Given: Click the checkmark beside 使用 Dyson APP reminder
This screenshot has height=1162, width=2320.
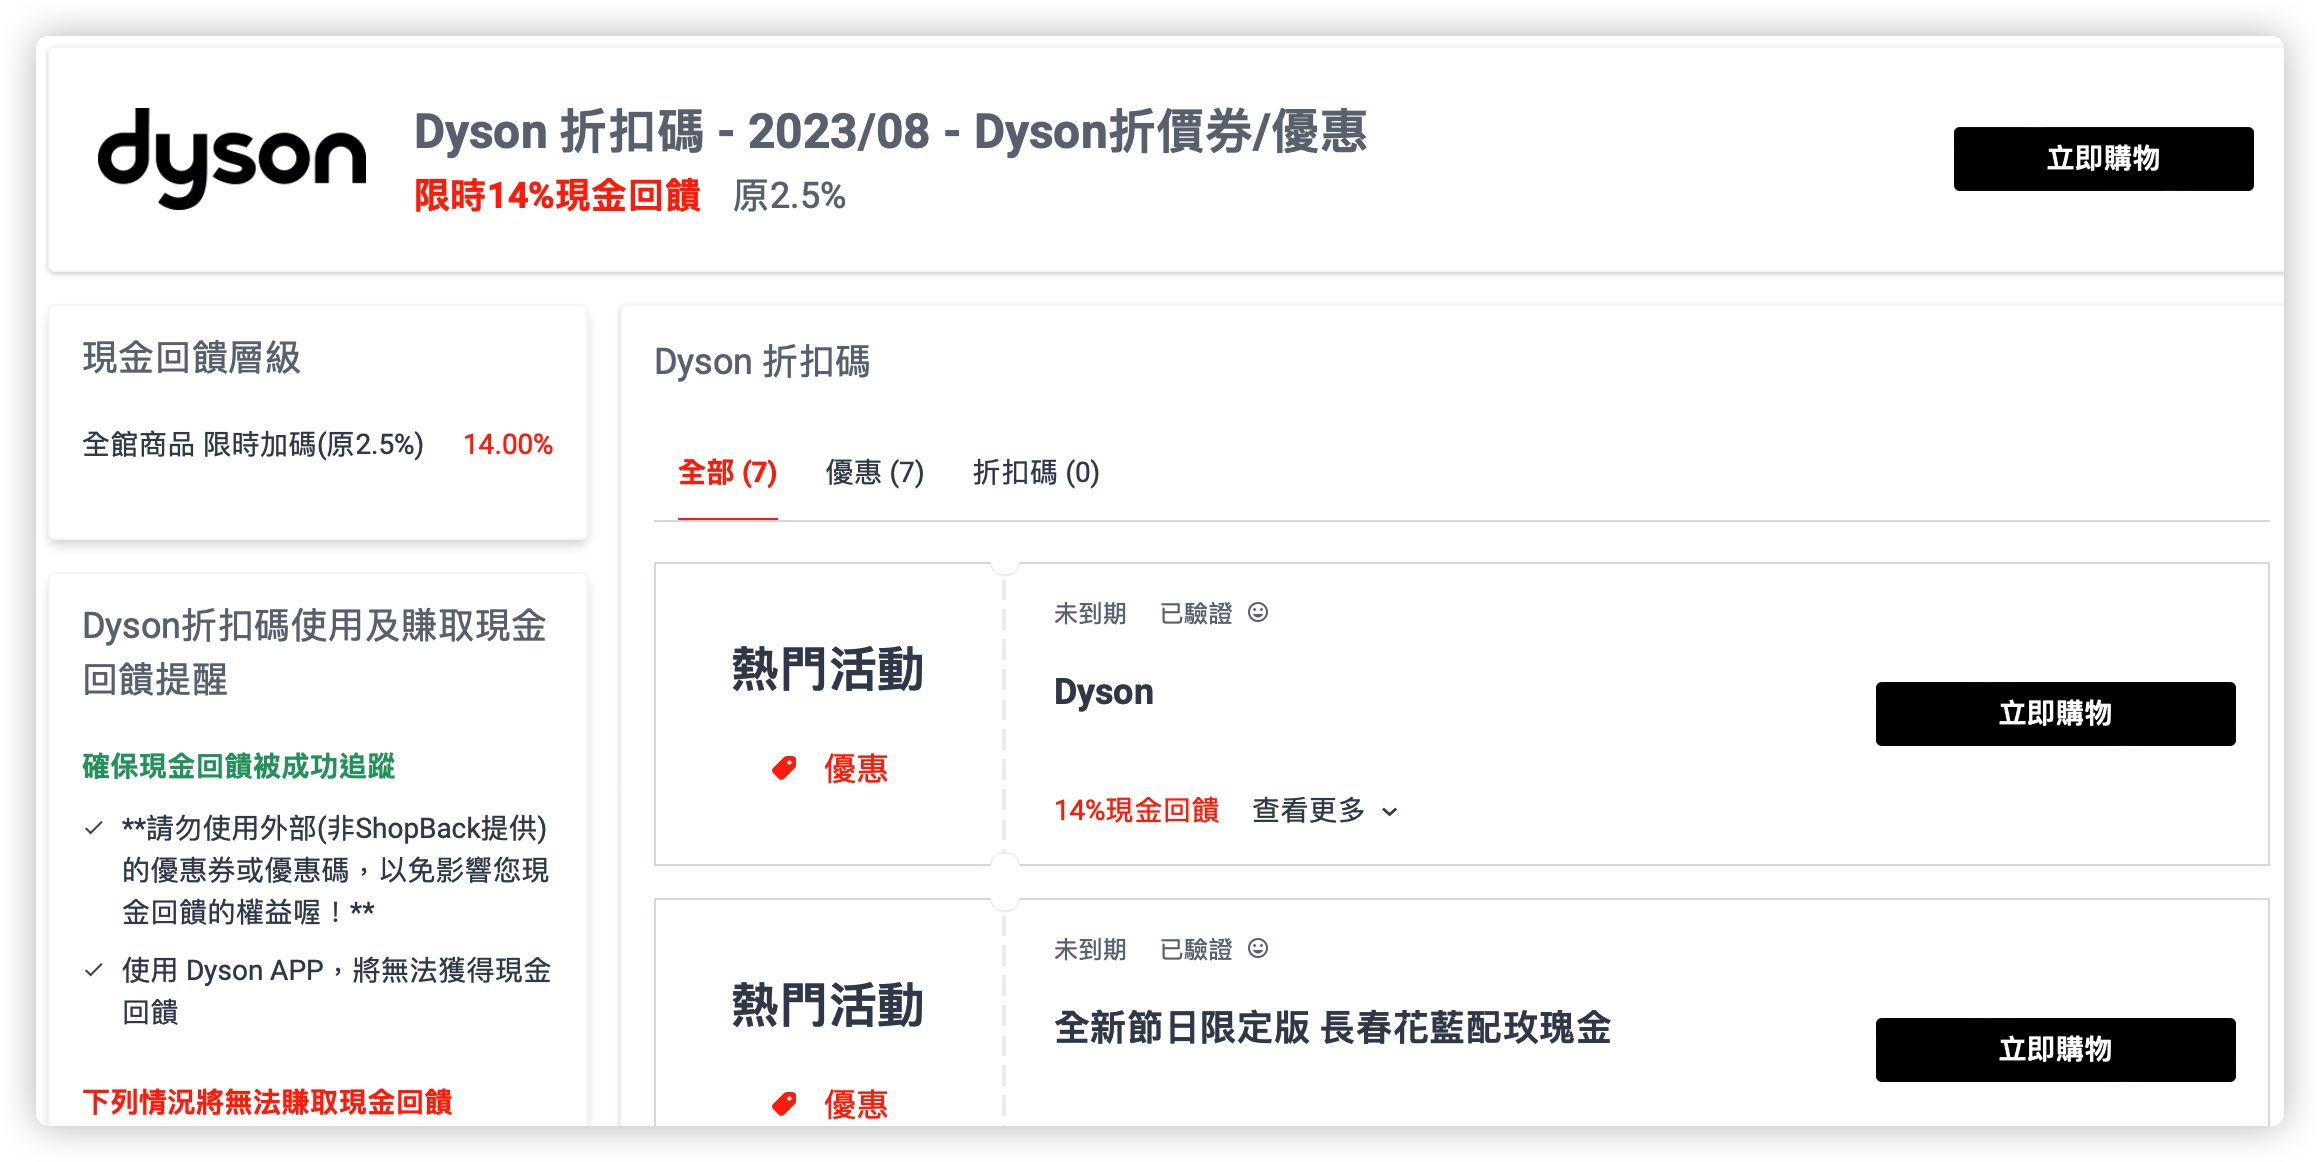Looking at the screenshot, I should (94, 970).
